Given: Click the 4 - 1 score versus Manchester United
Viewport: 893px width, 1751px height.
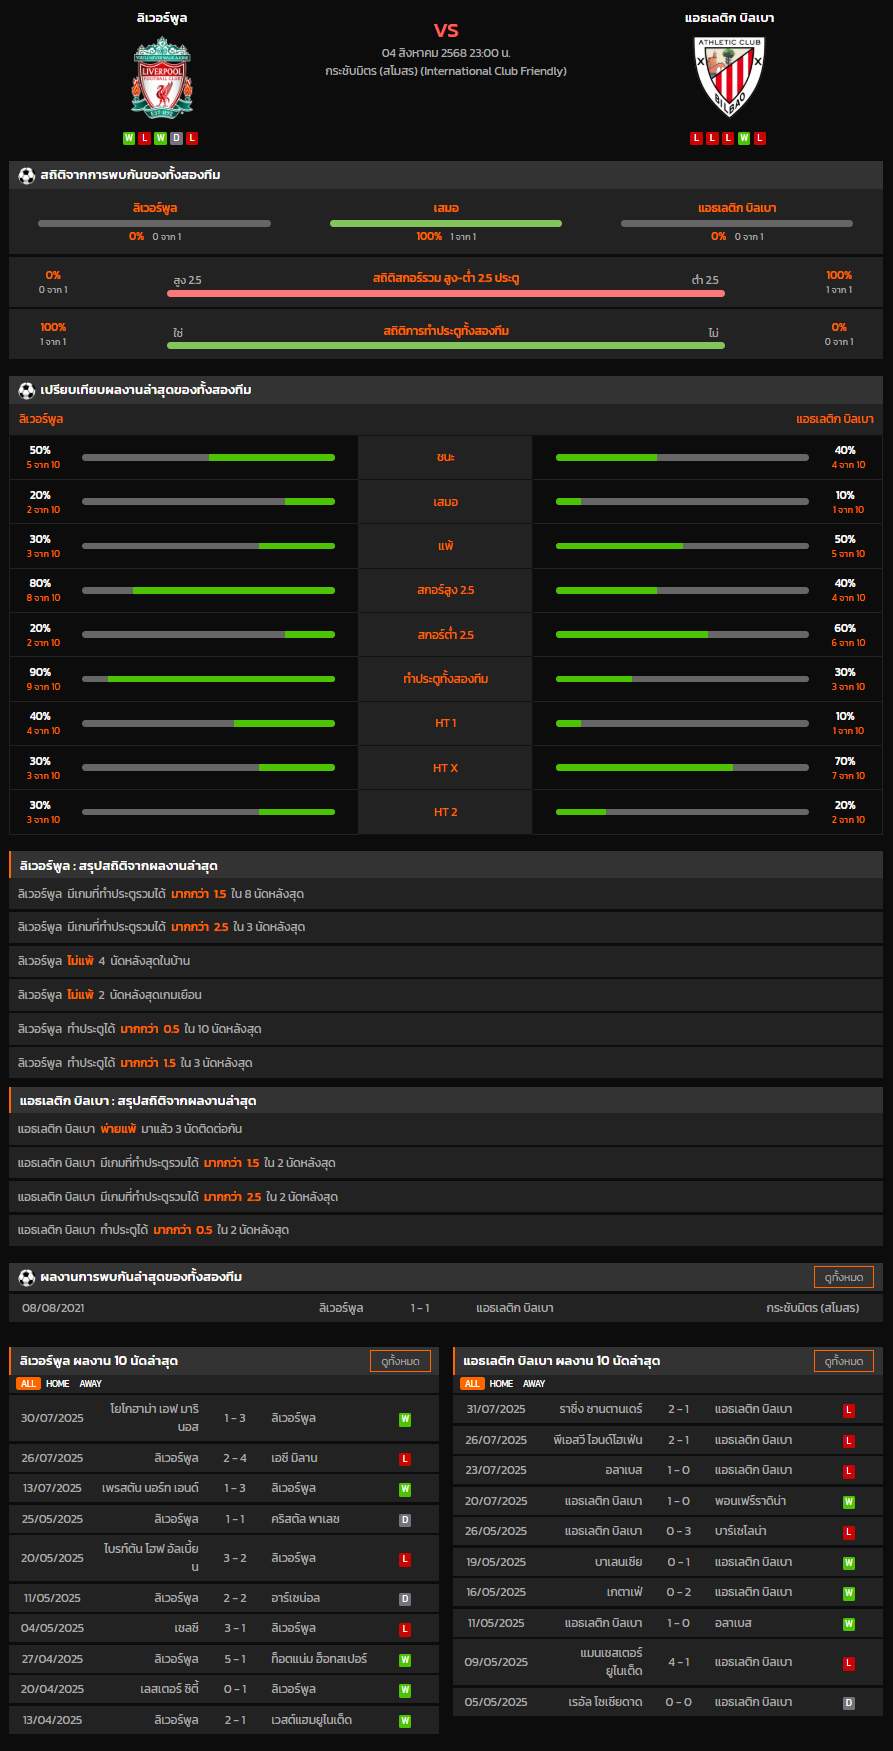Looking at the screenshot, I should click(x=678, y=1662).
